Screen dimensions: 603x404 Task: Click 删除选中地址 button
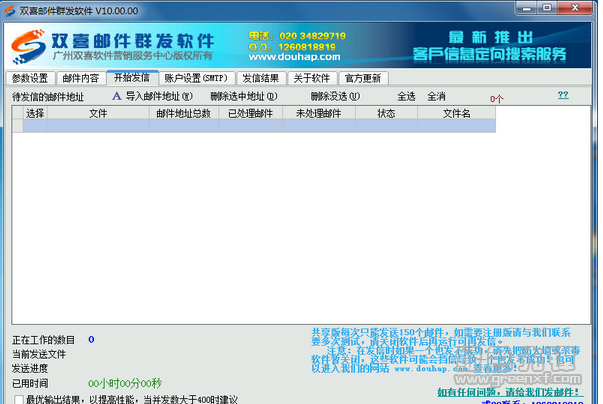[244, 96]
